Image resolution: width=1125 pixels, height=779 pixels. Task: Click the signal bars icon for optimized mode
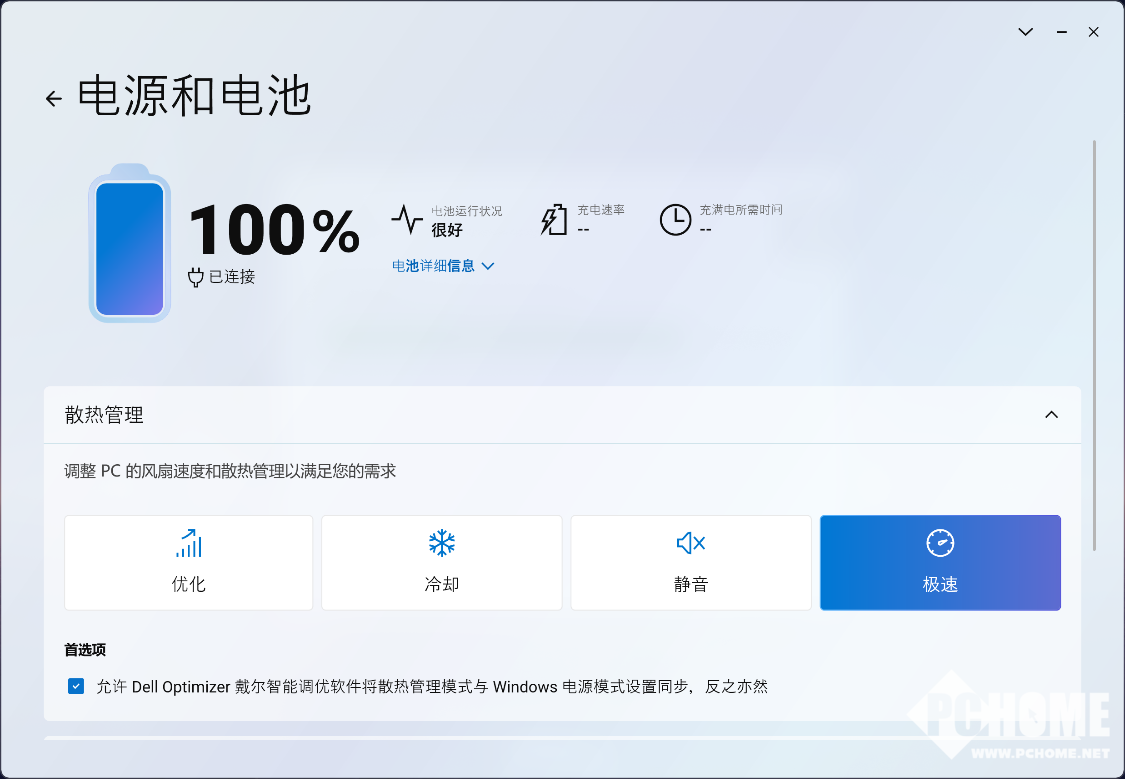click(188, 544)
